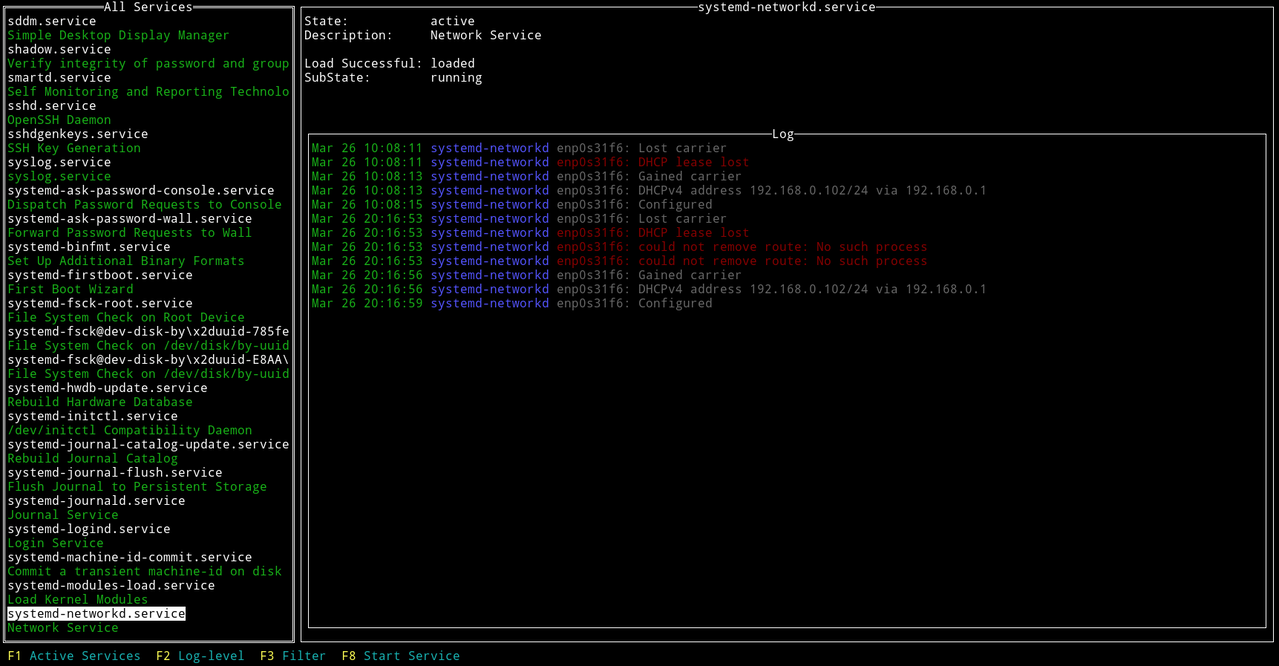Open F2 Log-level option

pyautogui.click(x=200, y=656)
